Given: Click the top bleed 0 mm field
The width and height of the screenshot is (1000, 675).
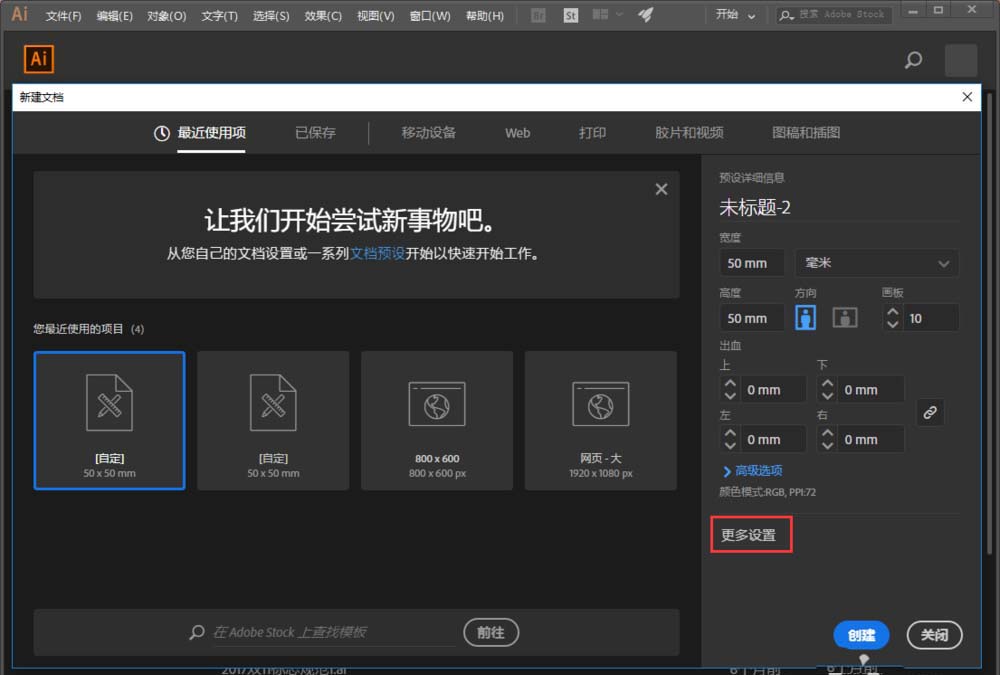Looking at the screenshot, I should [x=772, y=390].
